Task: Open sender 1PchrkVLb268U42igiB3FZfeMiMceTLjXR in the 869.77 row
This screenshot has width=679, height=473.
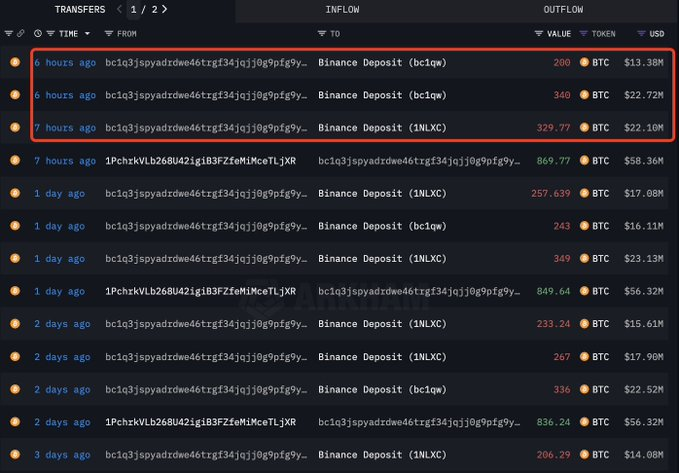Action: click(x=200, y=161)
